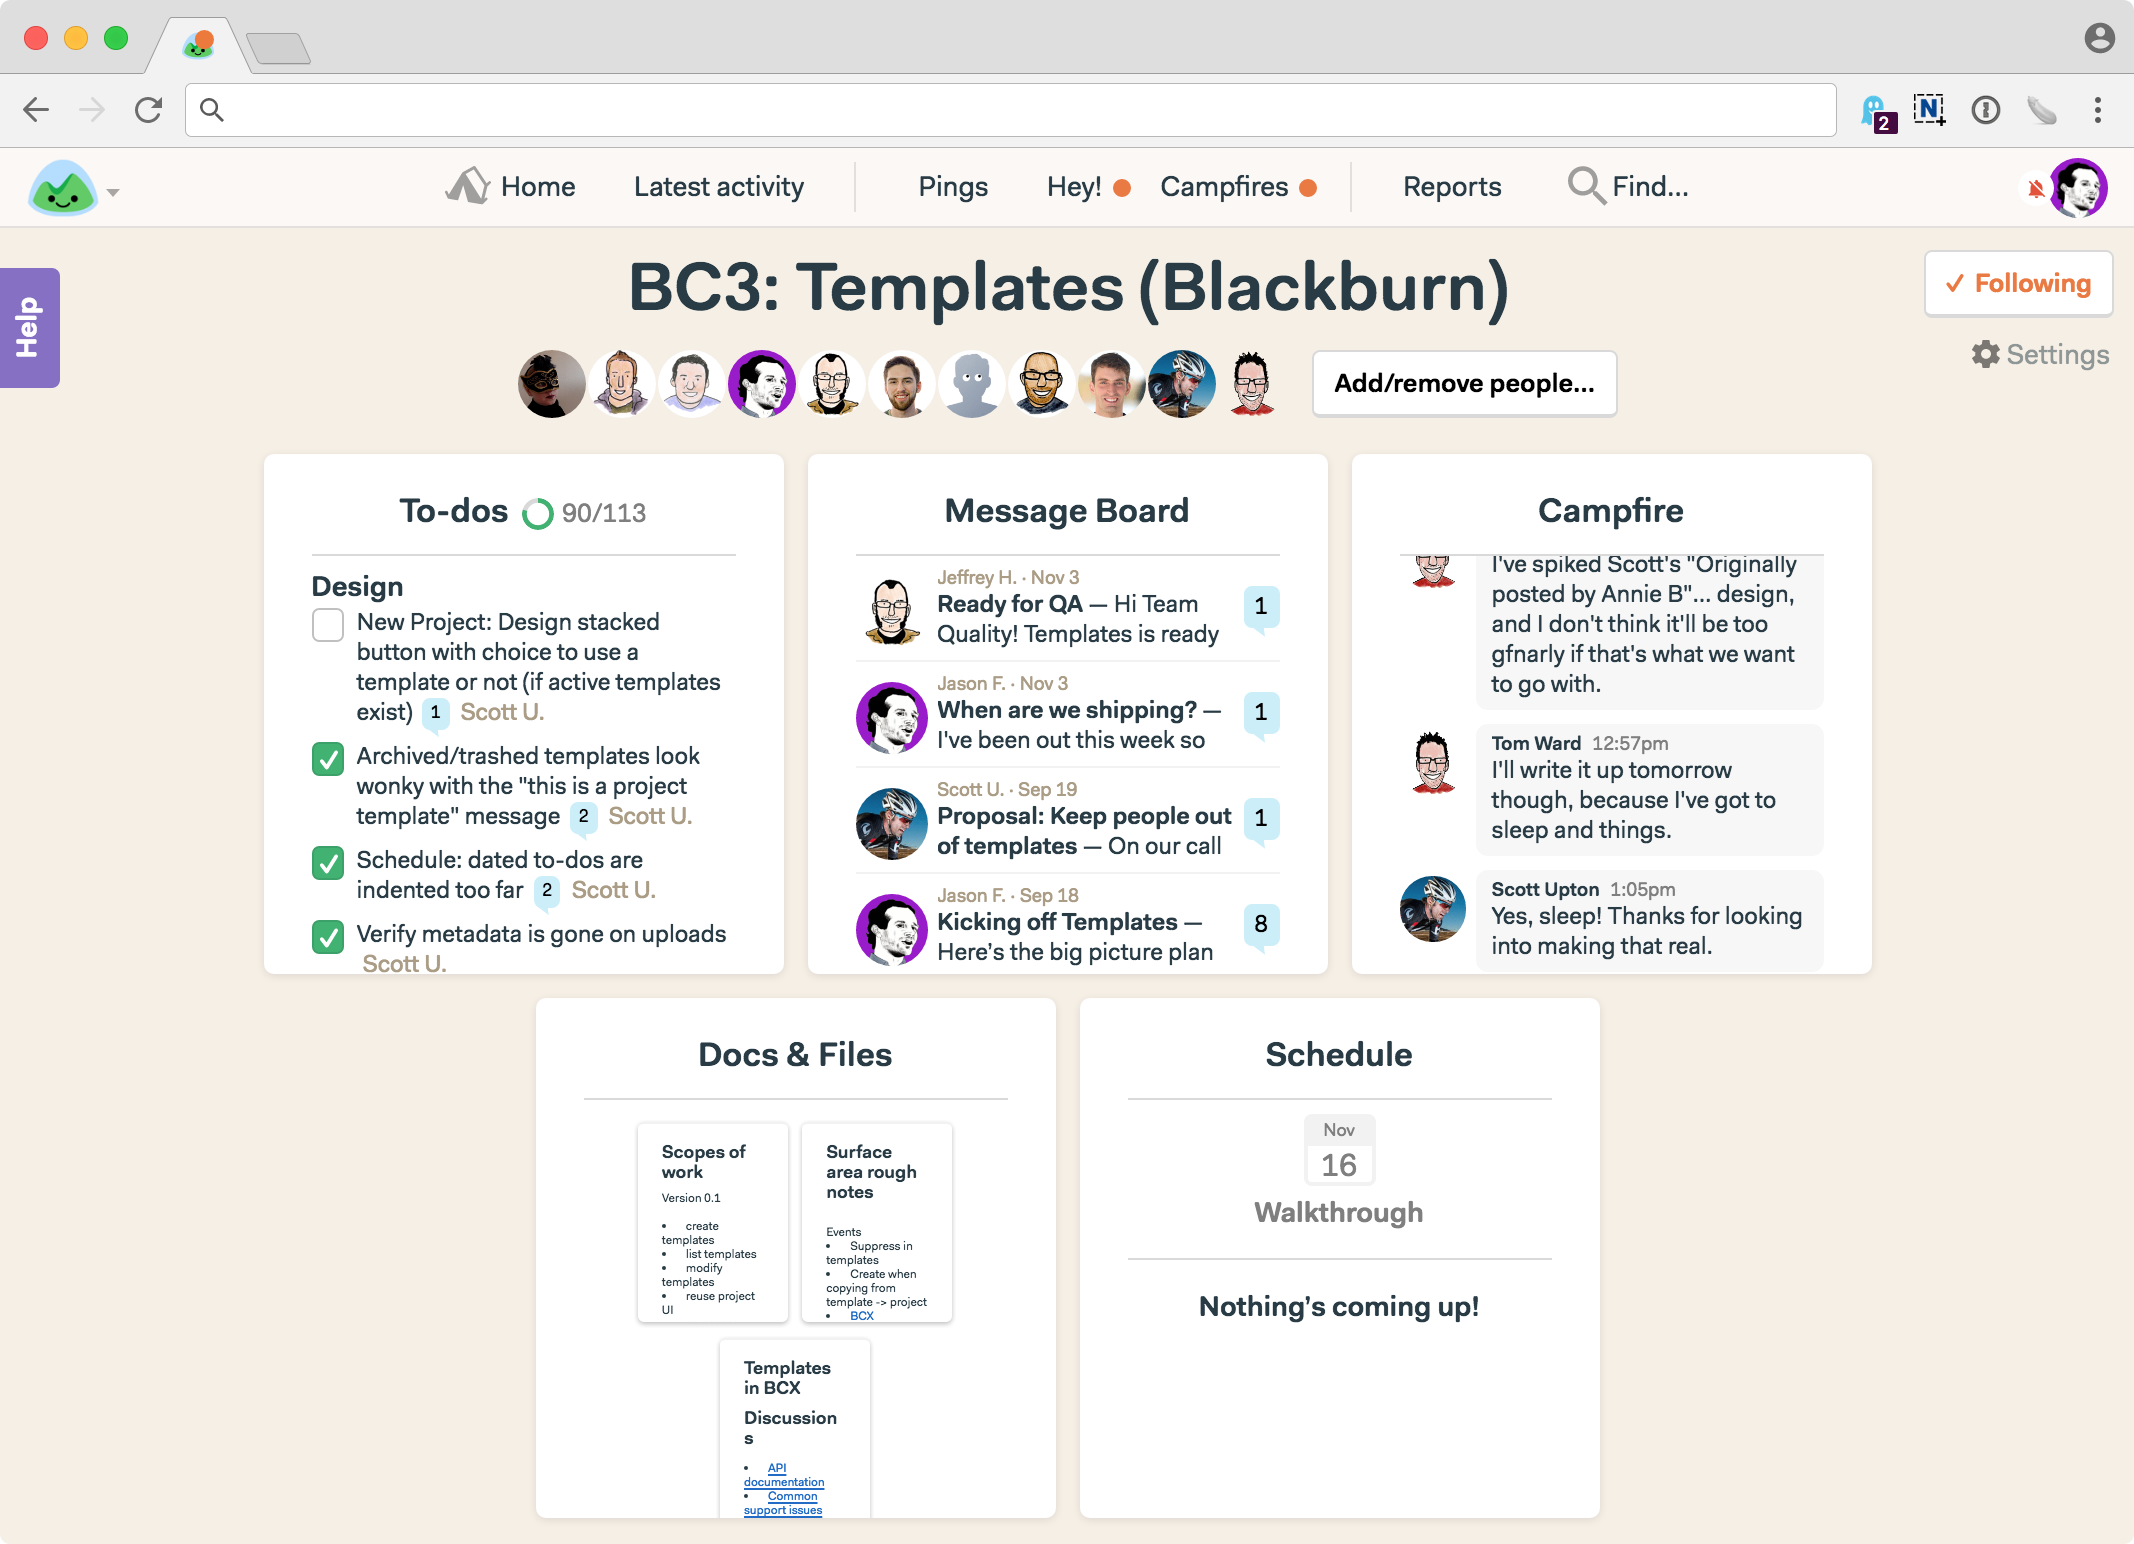Click the settings gear icon

[x=1985, y=354]
